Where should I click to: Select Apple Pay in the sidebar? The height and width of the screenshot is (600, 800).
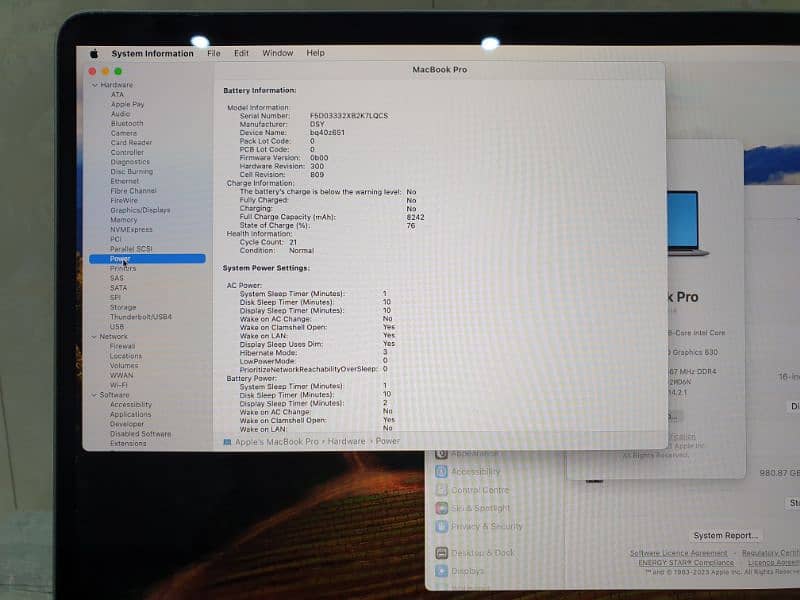[x=128, y=104]
